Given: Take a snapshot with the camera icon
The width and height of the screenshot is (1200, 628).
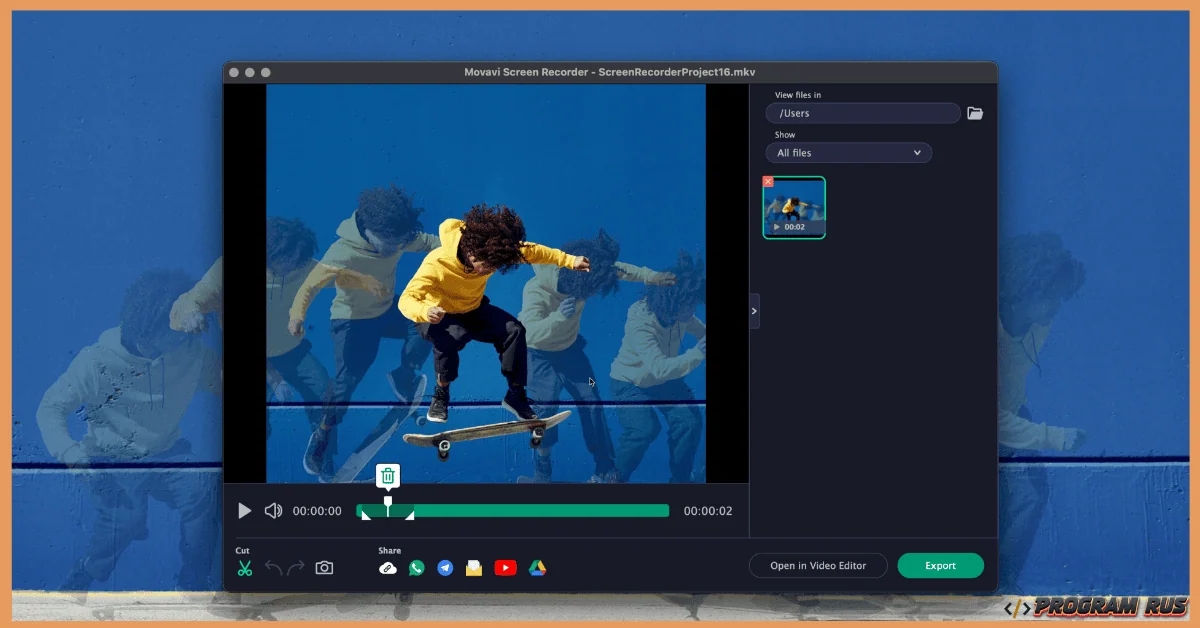Looking at the screenshot, I should (x=324, y=566).
